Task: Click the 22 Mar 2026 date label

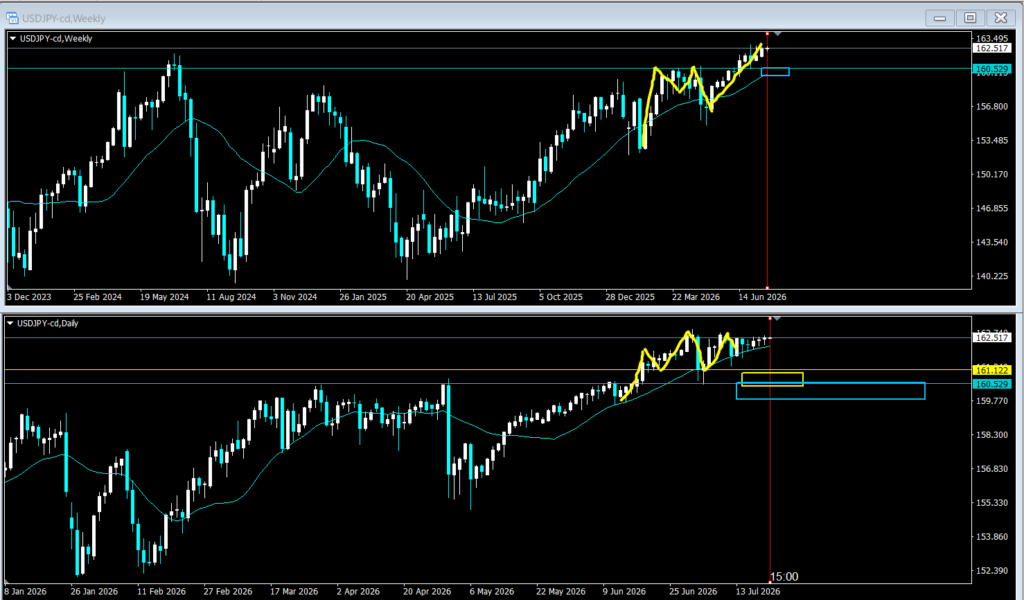Action: (696, 297)
